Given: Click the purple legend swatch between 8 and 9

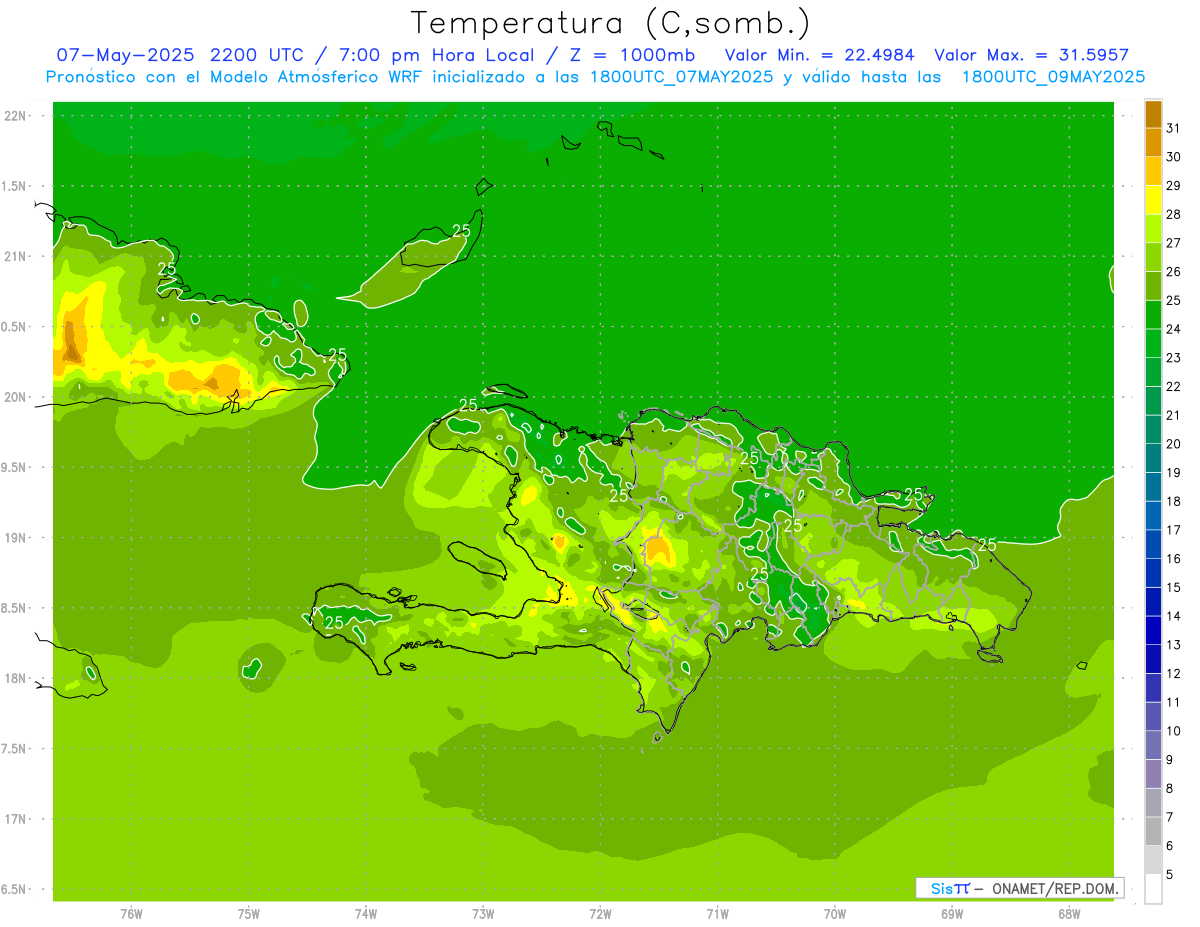Looking at the screenshot, I should (x=1153, y=774).
